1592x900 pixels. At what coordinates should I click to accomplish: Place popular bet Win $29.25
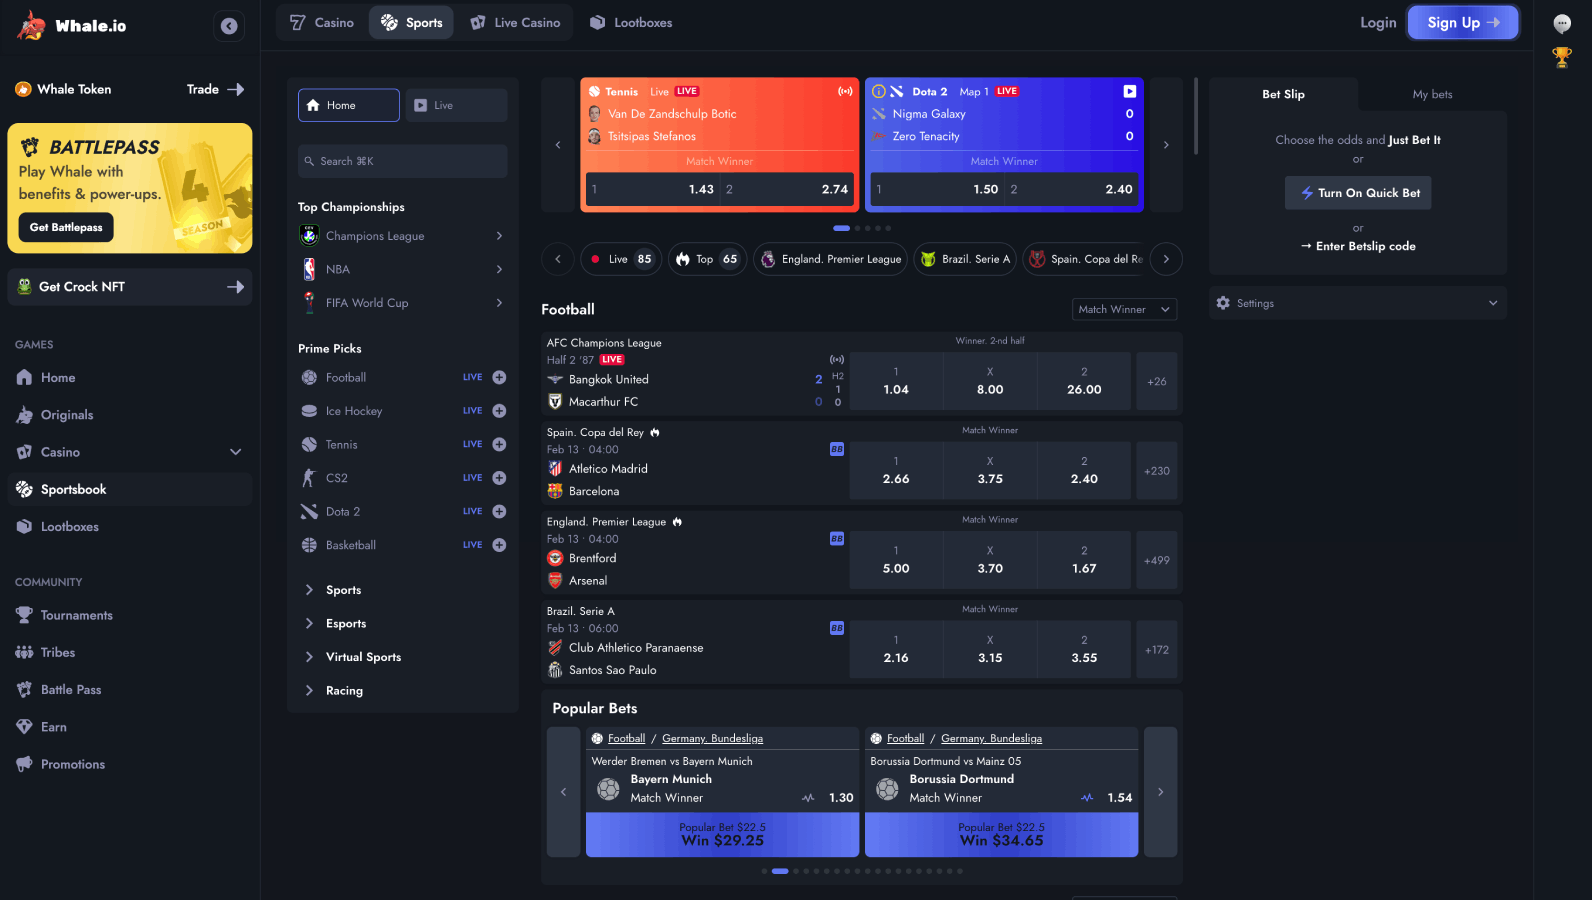[722, 835]
